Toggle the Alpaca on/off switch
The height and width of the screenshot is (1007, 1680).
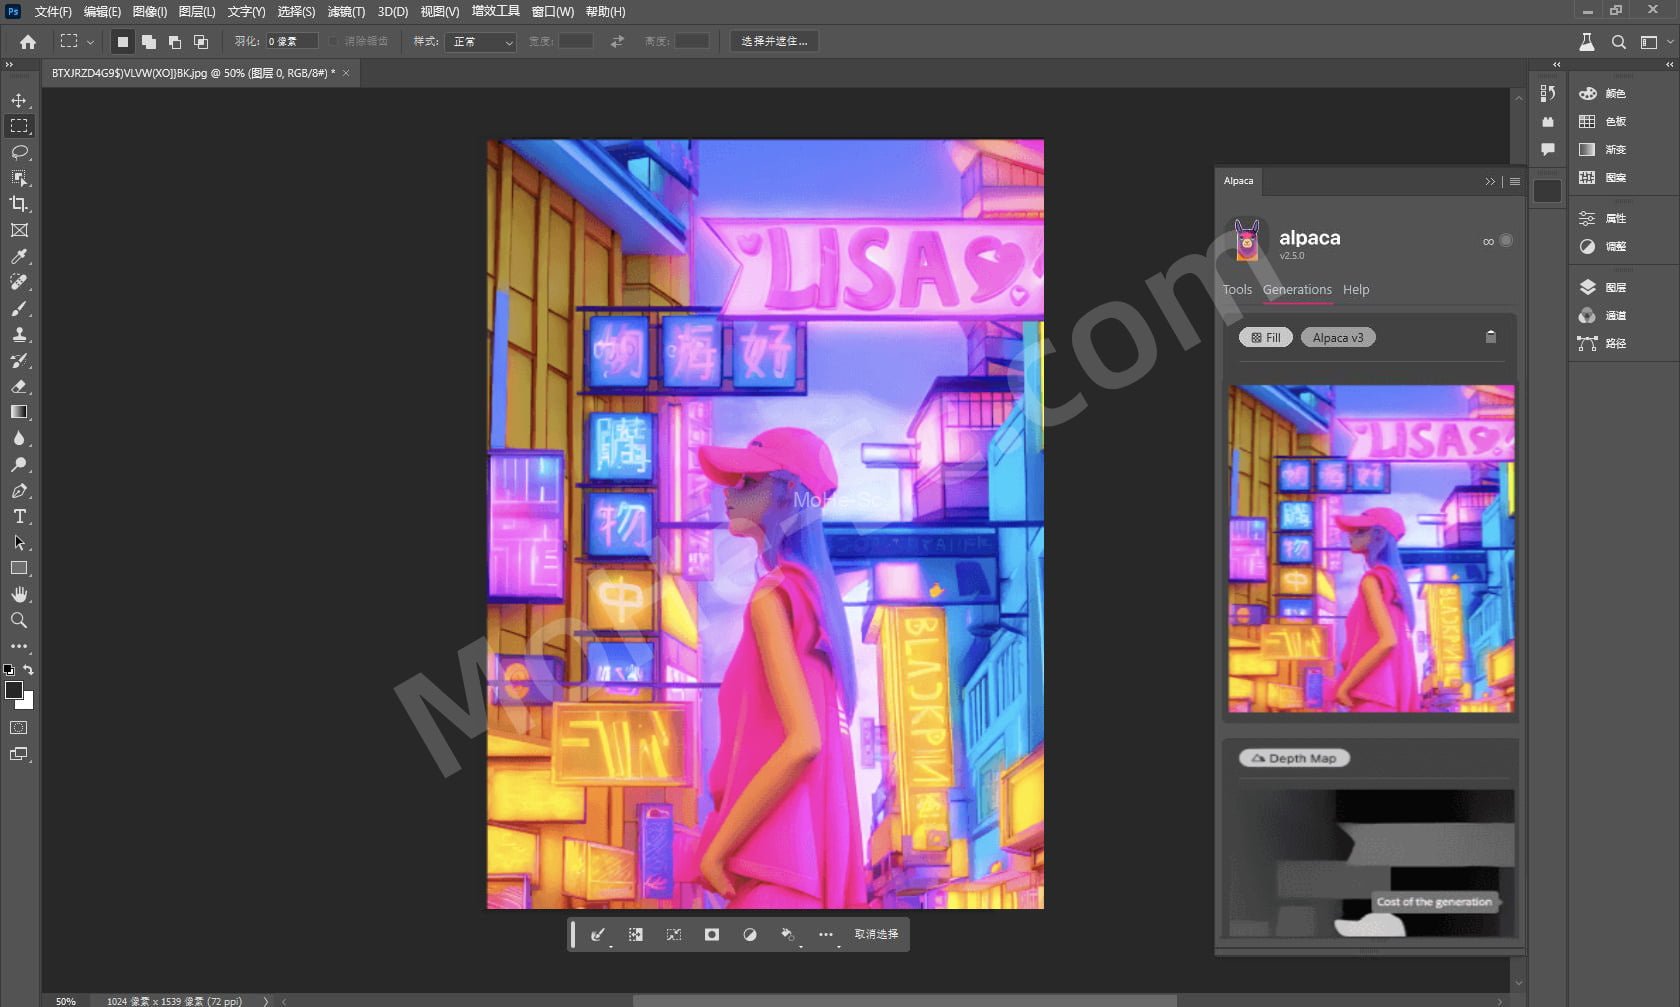(1505, 241)
